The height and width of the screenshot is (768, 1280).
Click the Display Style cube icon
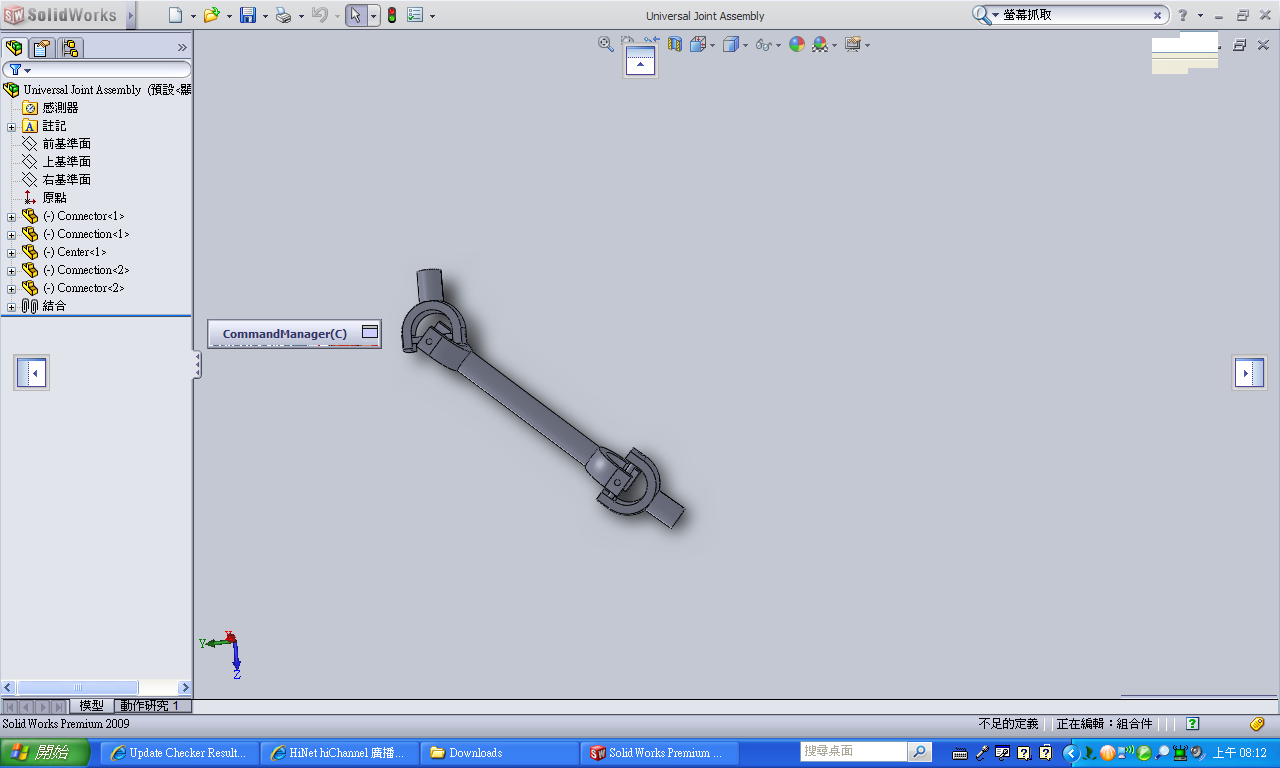pos(731,44)
